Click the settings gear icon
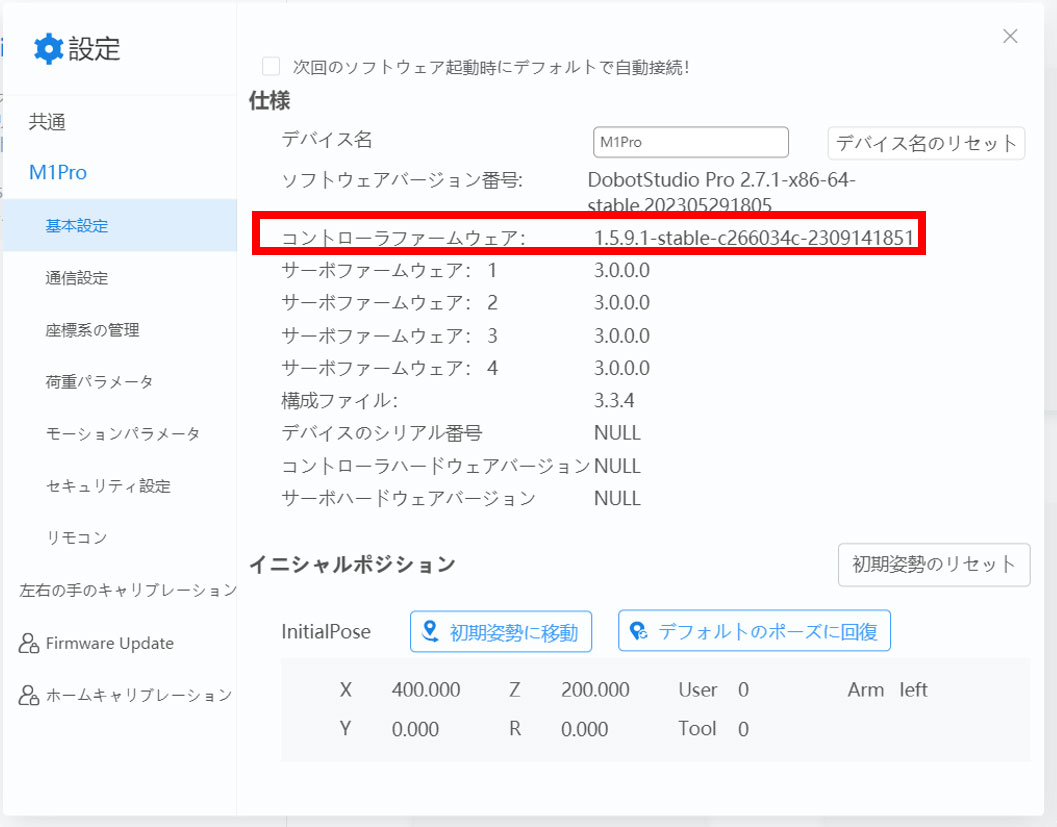 48,48
